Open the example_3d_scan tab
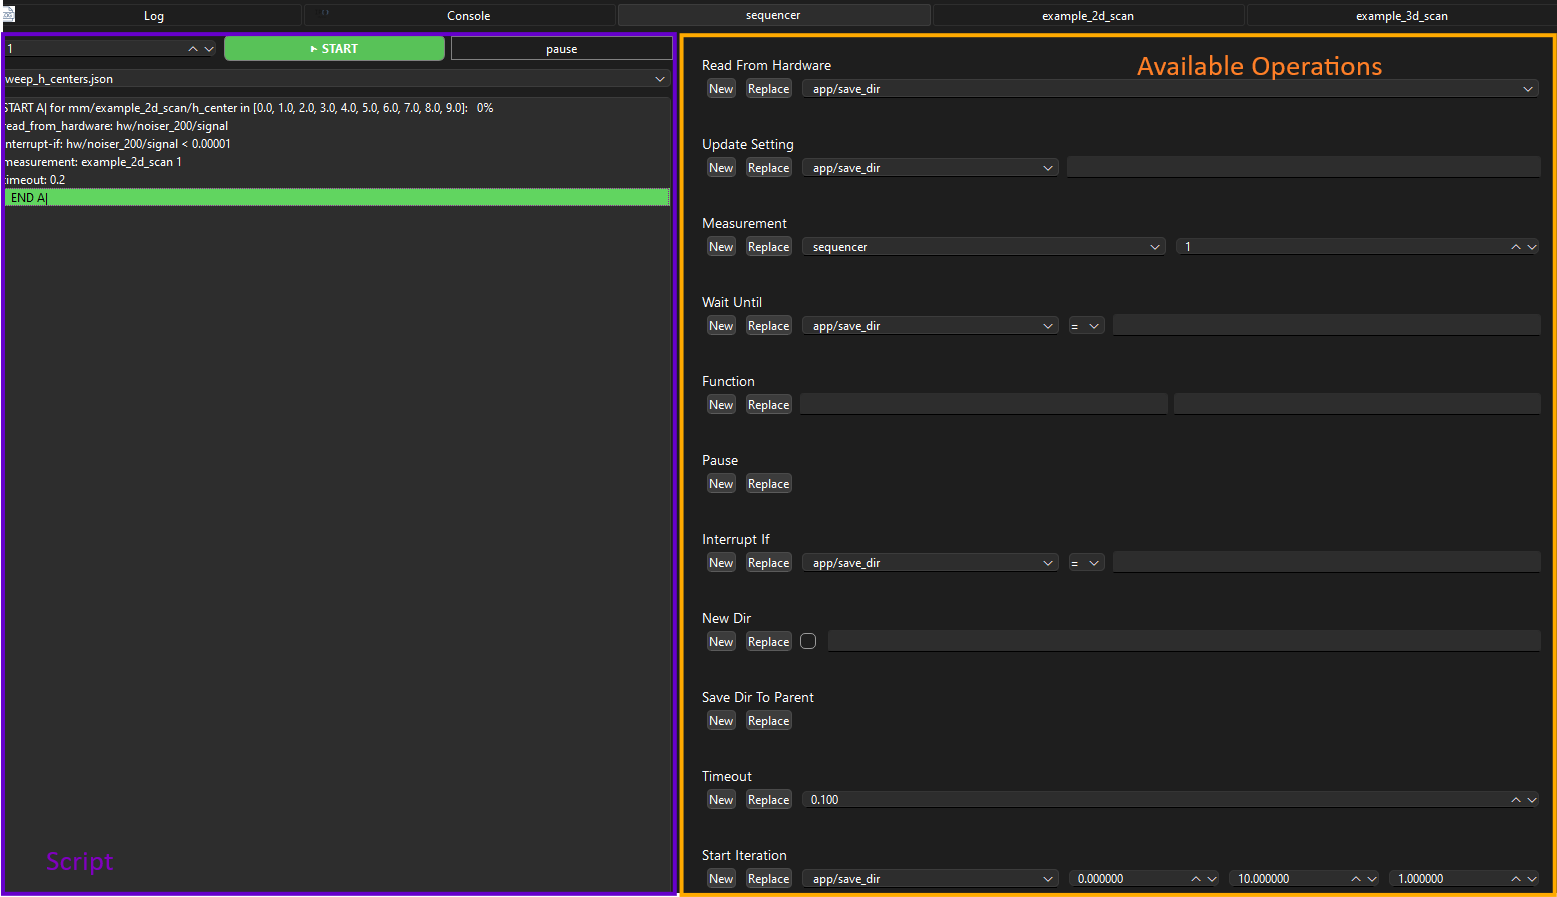1557x897 pixels. point(1401,15)
